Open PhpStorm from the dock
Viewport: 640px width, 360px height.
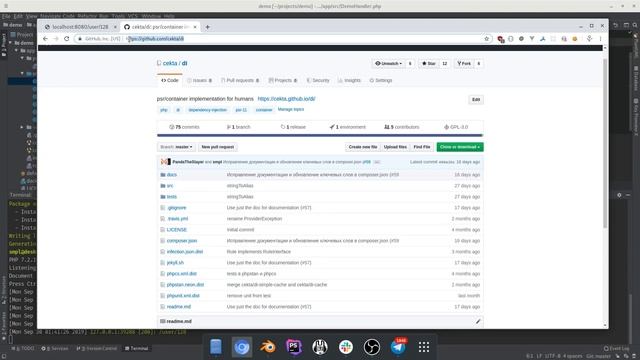pos(294,347)
